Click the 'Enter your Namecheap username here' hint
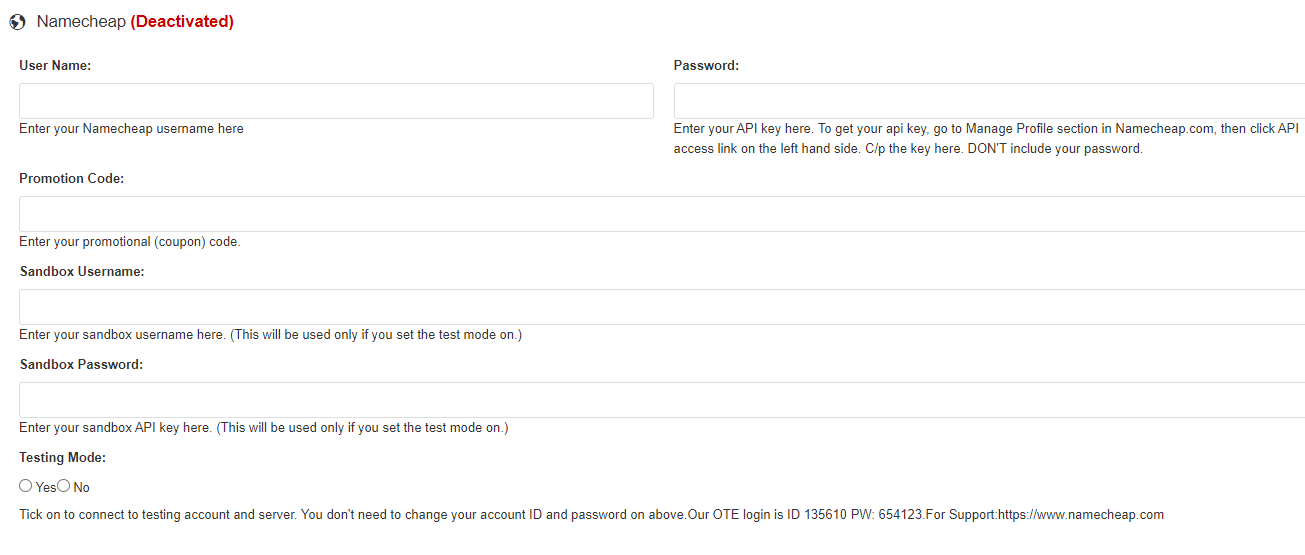This screenshot has width=1305, height=555. (x=131, y=128)
